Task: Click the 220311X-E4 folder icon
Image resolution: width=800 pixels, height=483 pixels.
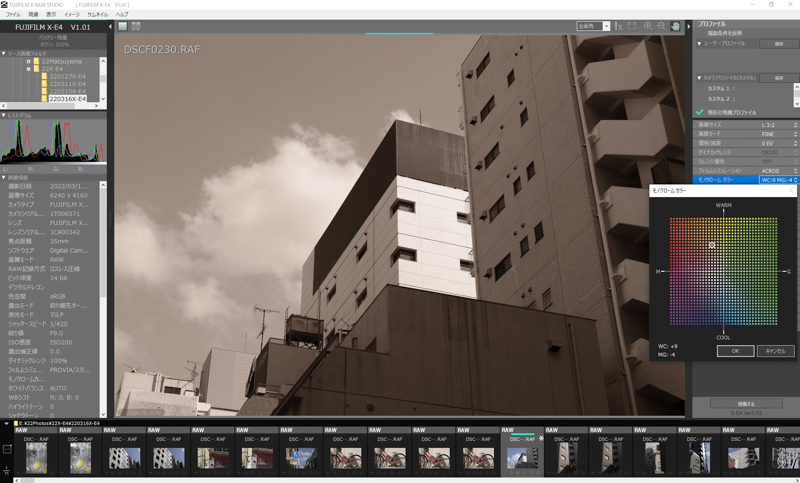Action: pos(44,84)
